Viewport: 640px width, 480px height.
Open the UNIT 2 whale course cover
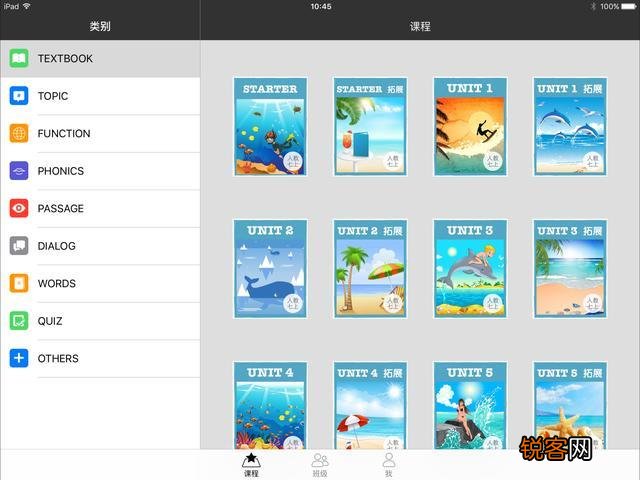pos(270,269)
